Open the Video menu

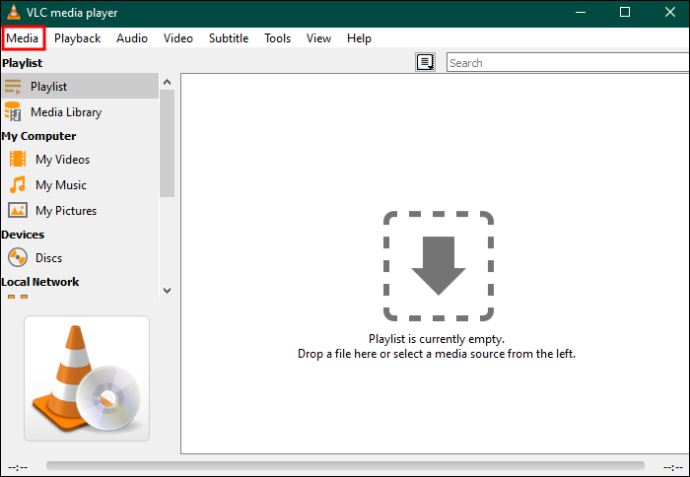[x=178, y=38]
